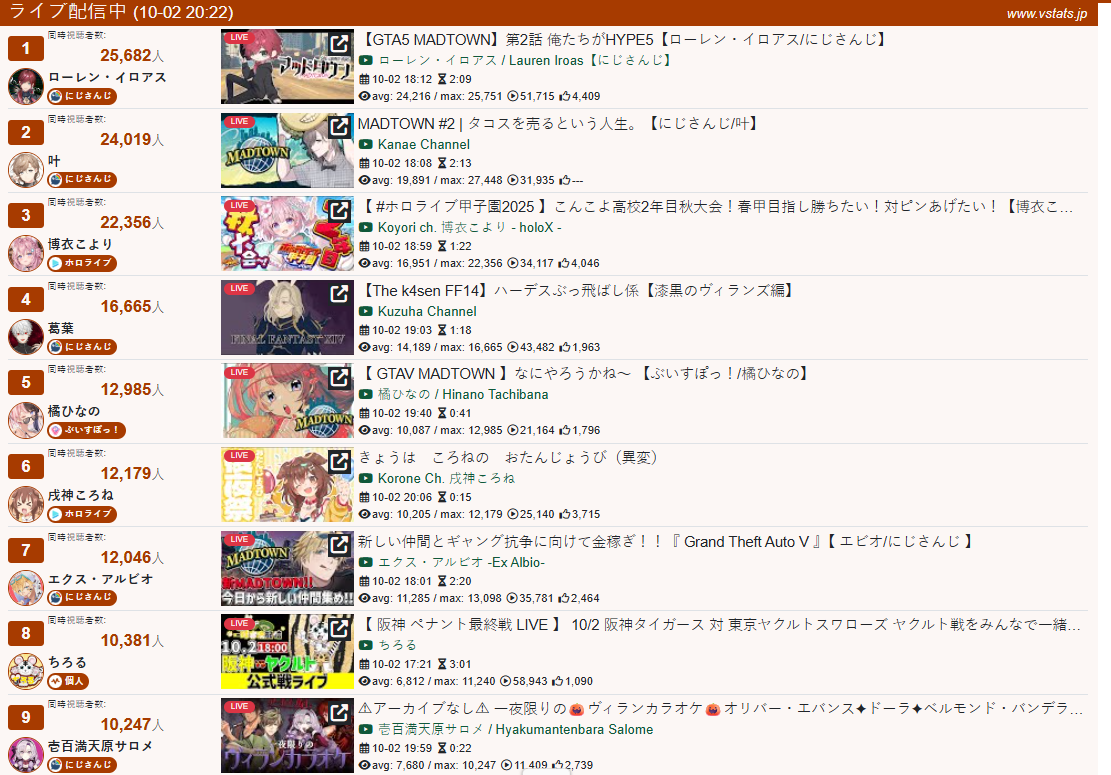Open Kuzuha Channel link
This screenshot has height=775, width=1111.
pyautogui.click(x=427, y=312)
